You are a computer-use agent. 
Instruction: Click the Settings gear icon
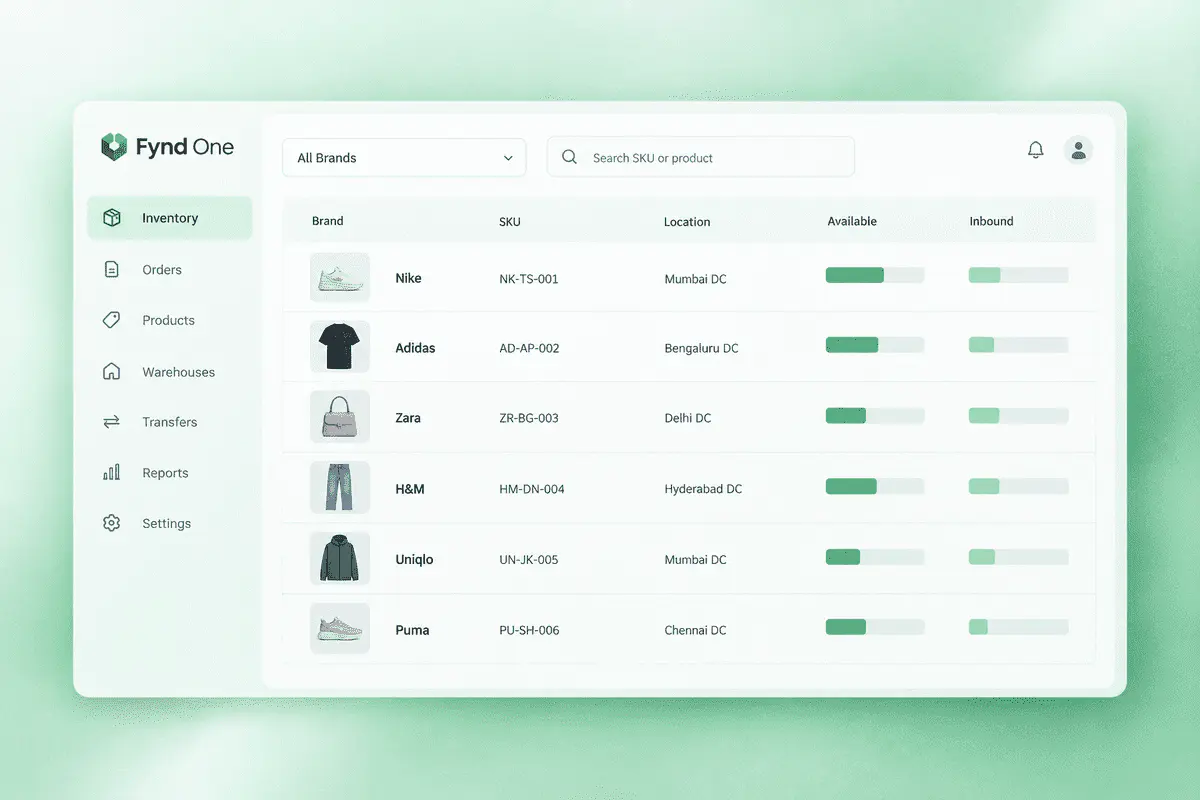pos(112,523)
